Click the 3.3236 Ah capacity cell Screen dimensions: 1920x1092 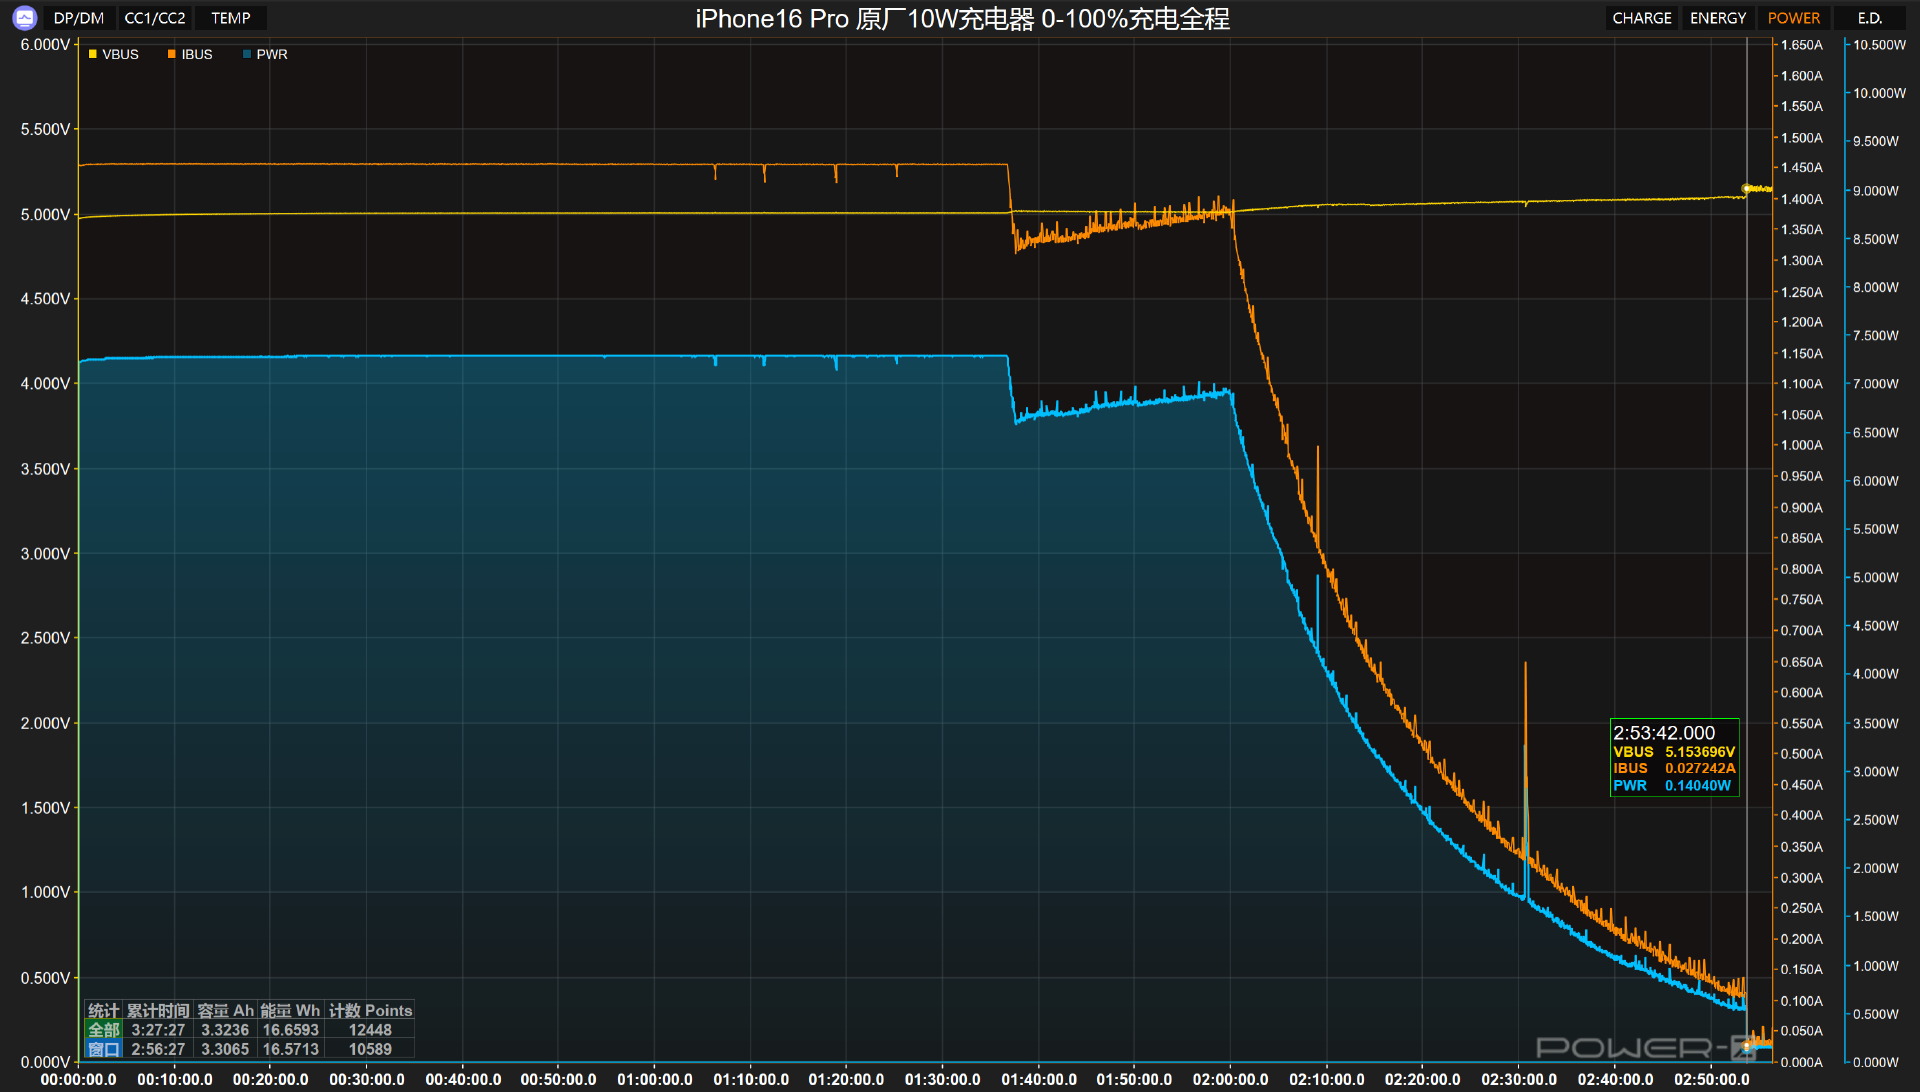pos(225,1030)
